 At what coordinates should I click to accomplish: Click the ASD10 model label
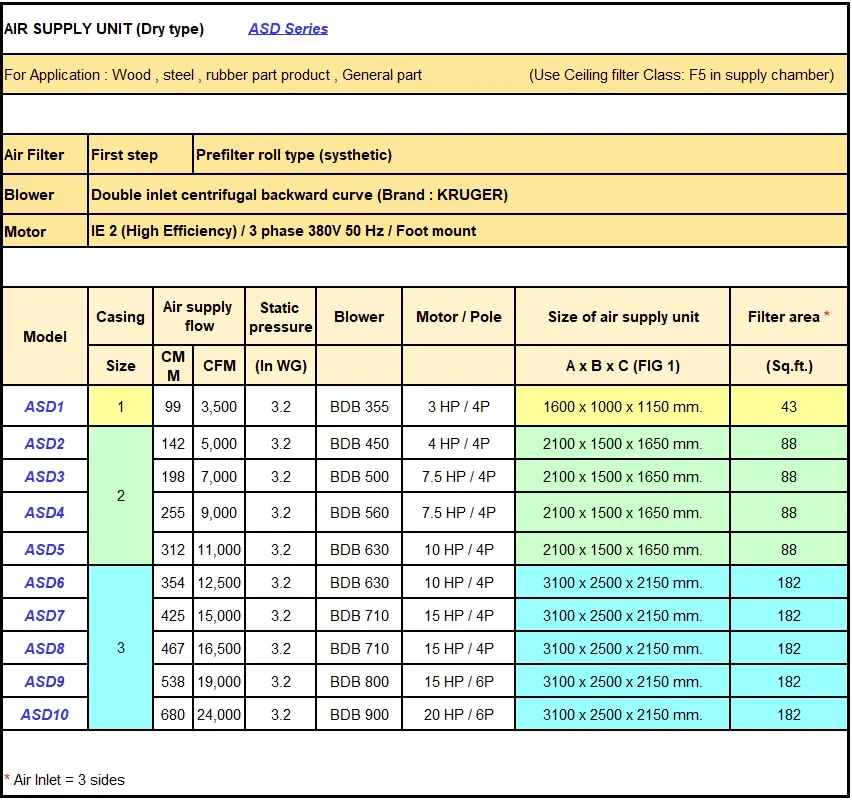44,714
